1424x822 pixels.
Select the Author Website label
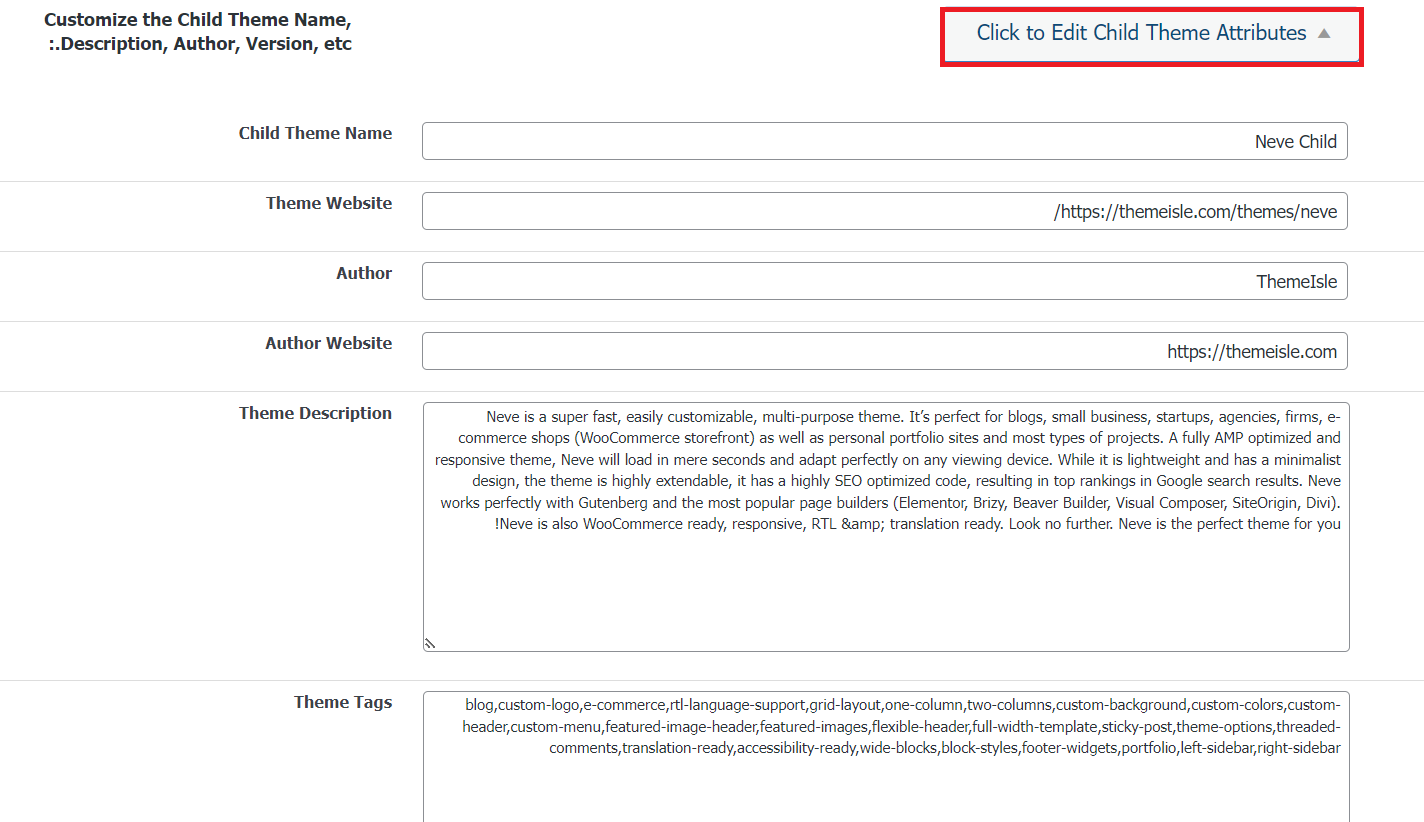click(x=328, y=343)
